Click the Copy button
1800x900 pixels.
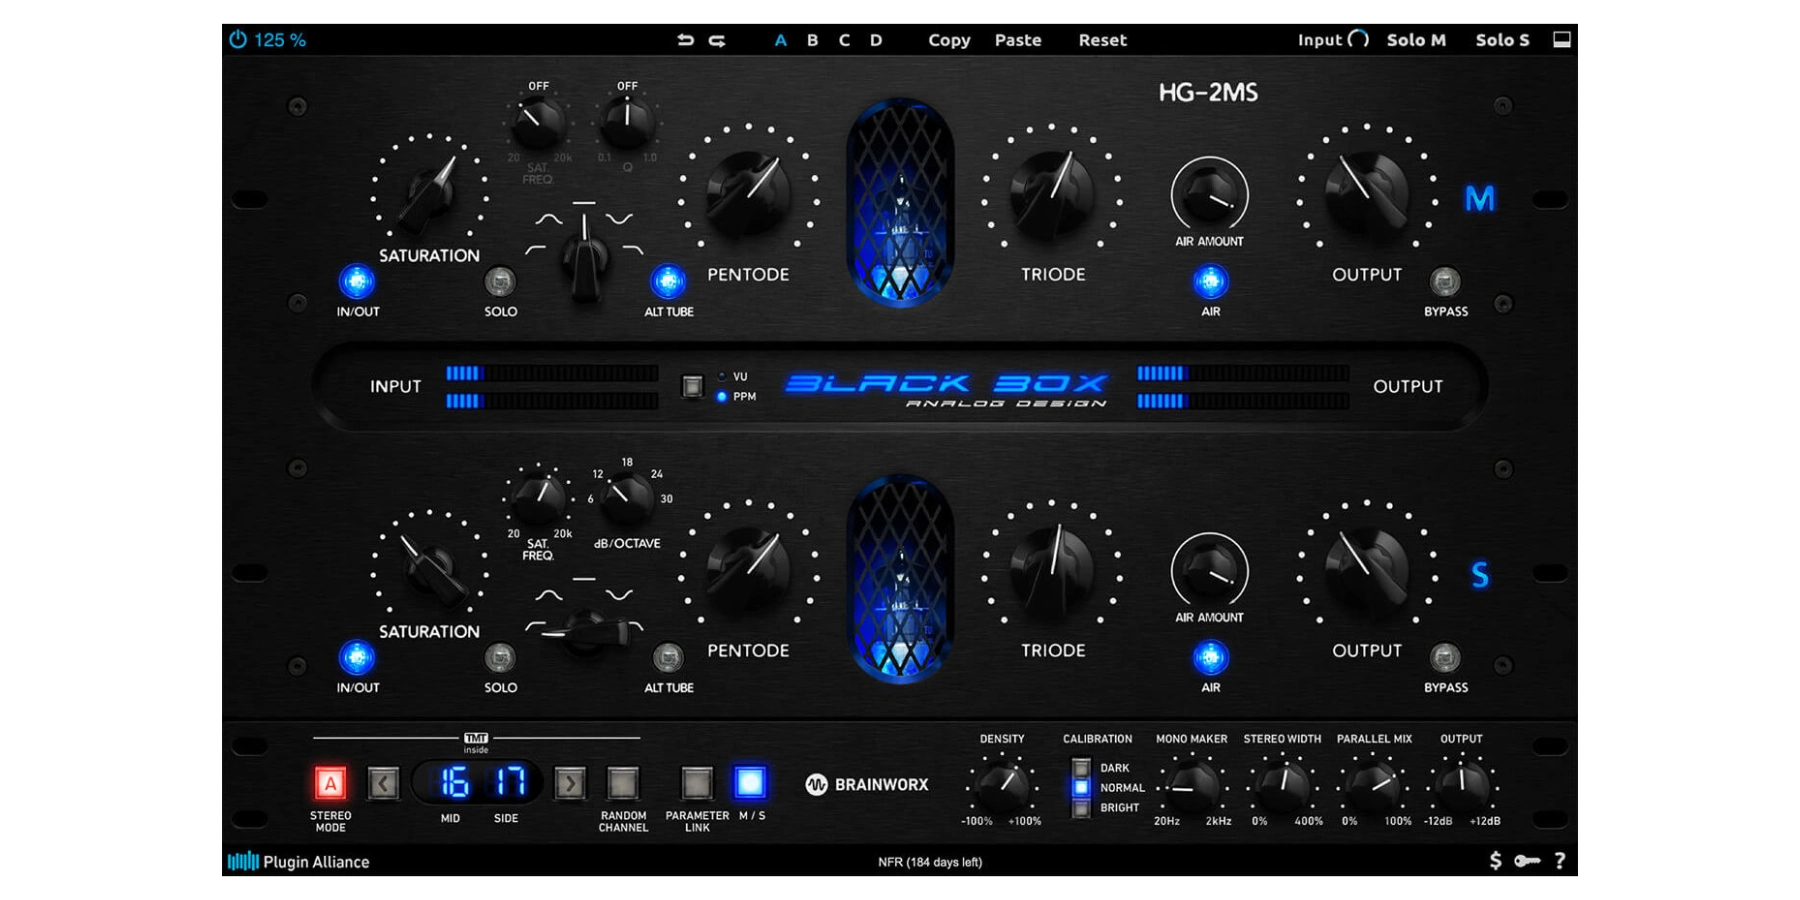point(948,40)
